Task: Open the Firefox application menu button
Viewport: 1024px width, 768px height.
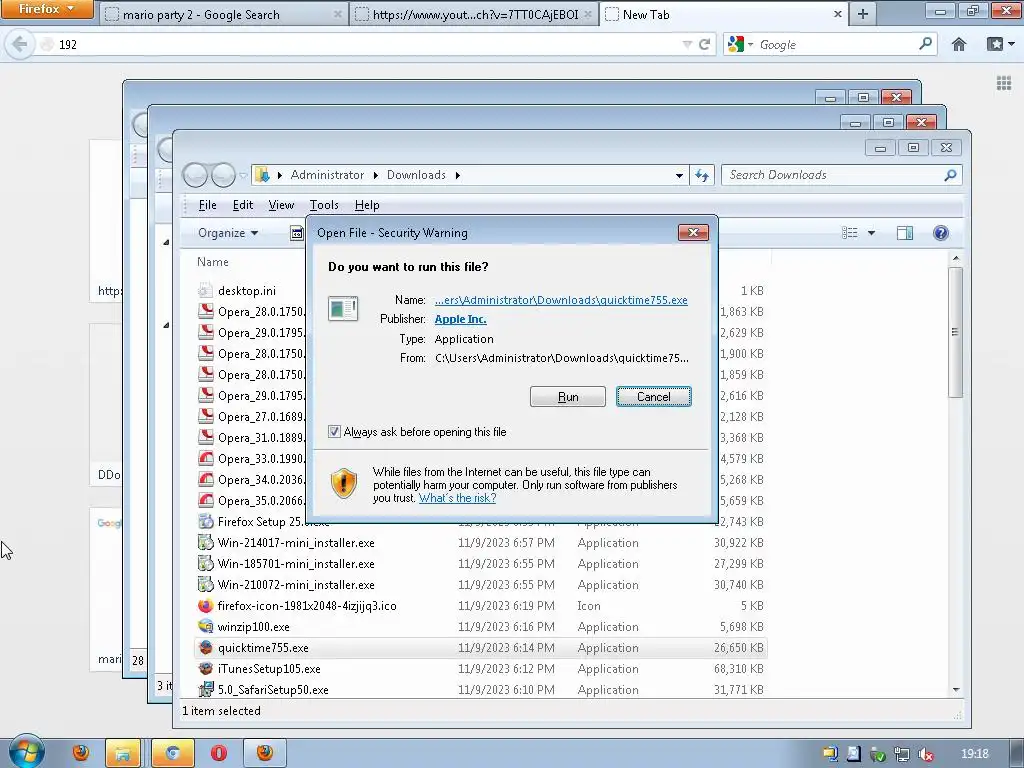Action: tap(46, 9)
